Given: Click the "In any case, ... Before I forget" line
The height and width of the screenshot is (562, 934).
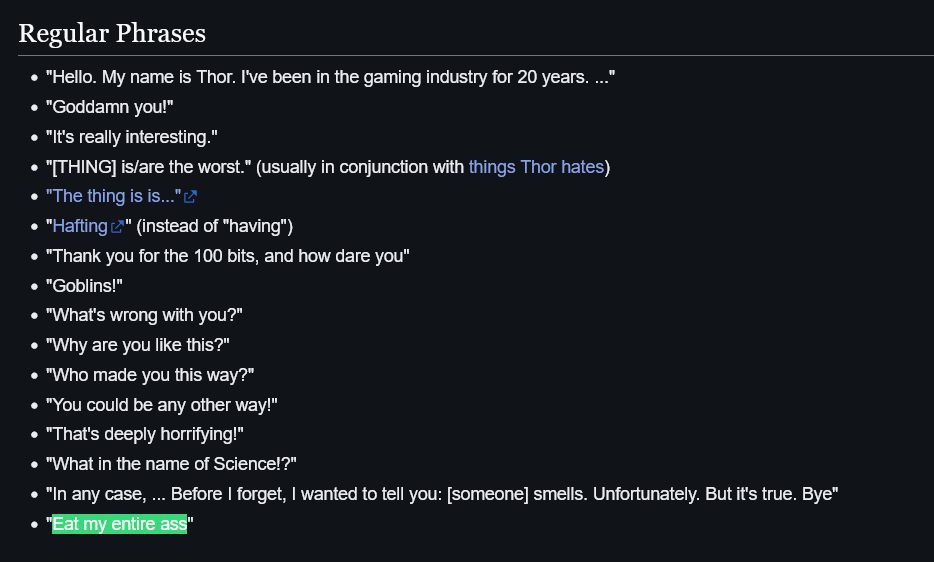Looking at the screenshot, I should click(x=442, y=494).
